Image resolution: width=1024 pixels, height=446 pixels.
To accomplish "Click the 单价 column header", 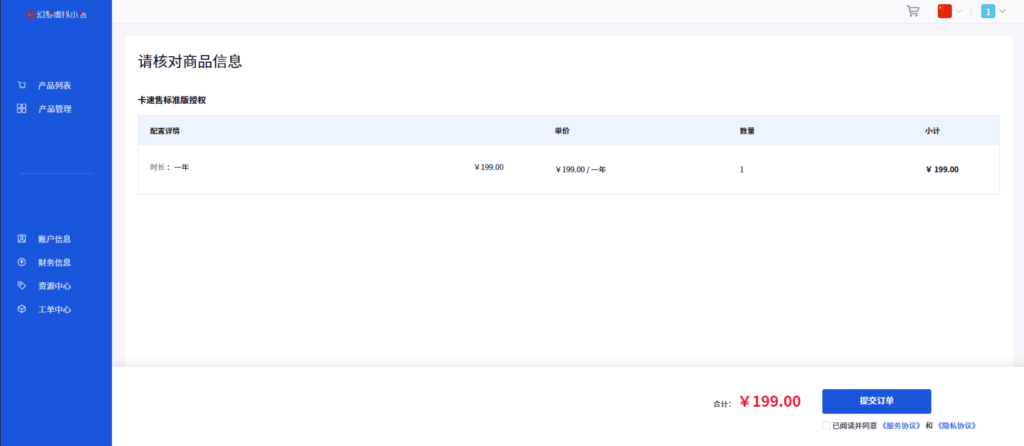I will pos(562,131).
